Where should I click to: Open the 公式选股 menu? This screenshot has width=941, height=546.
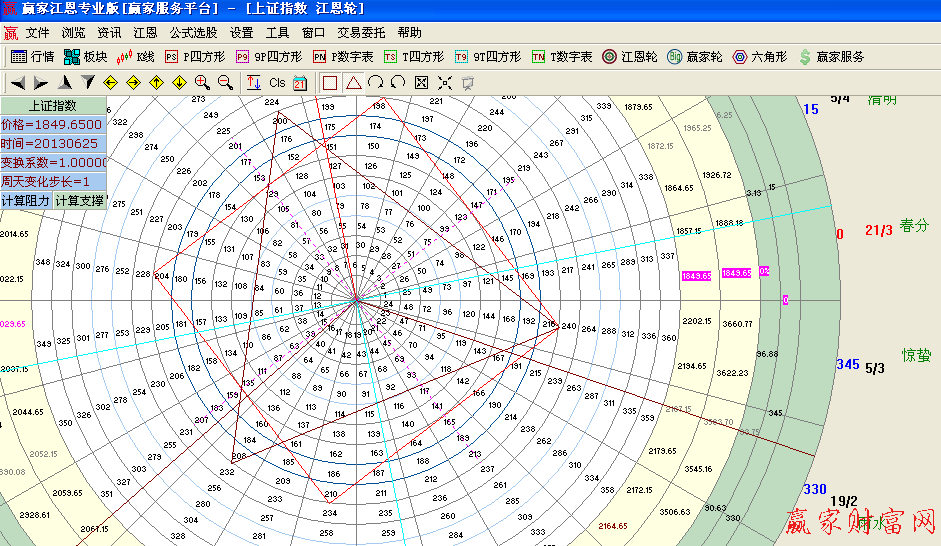click(193, 32)
